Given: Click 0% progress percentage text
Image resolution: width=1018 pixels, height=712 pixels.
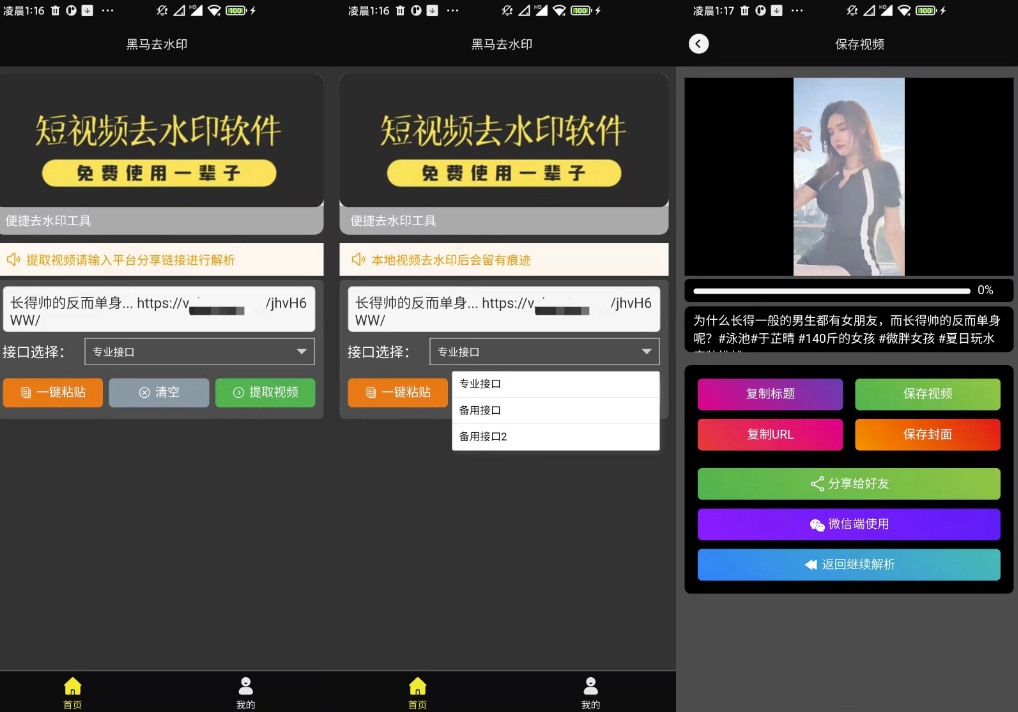Looking at the screenshot, I should (985, 290).
